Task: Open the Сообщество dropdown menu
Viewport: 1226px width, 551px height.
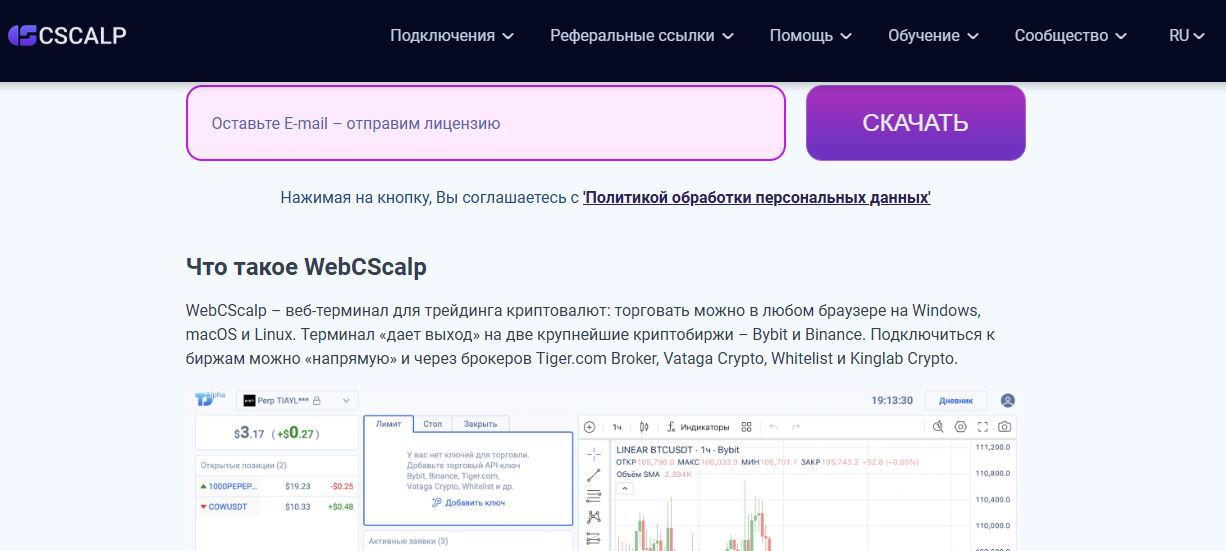Action: coord(1071,36)
